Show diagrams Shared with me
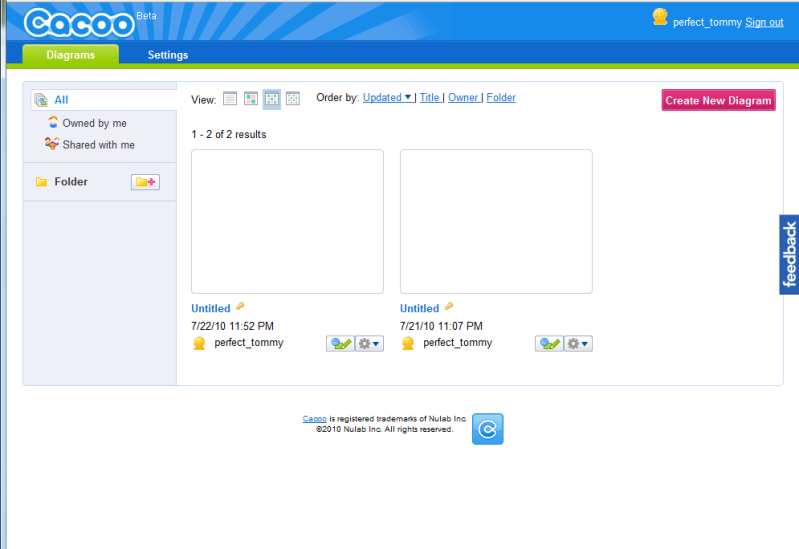 [x=98, y=145]
